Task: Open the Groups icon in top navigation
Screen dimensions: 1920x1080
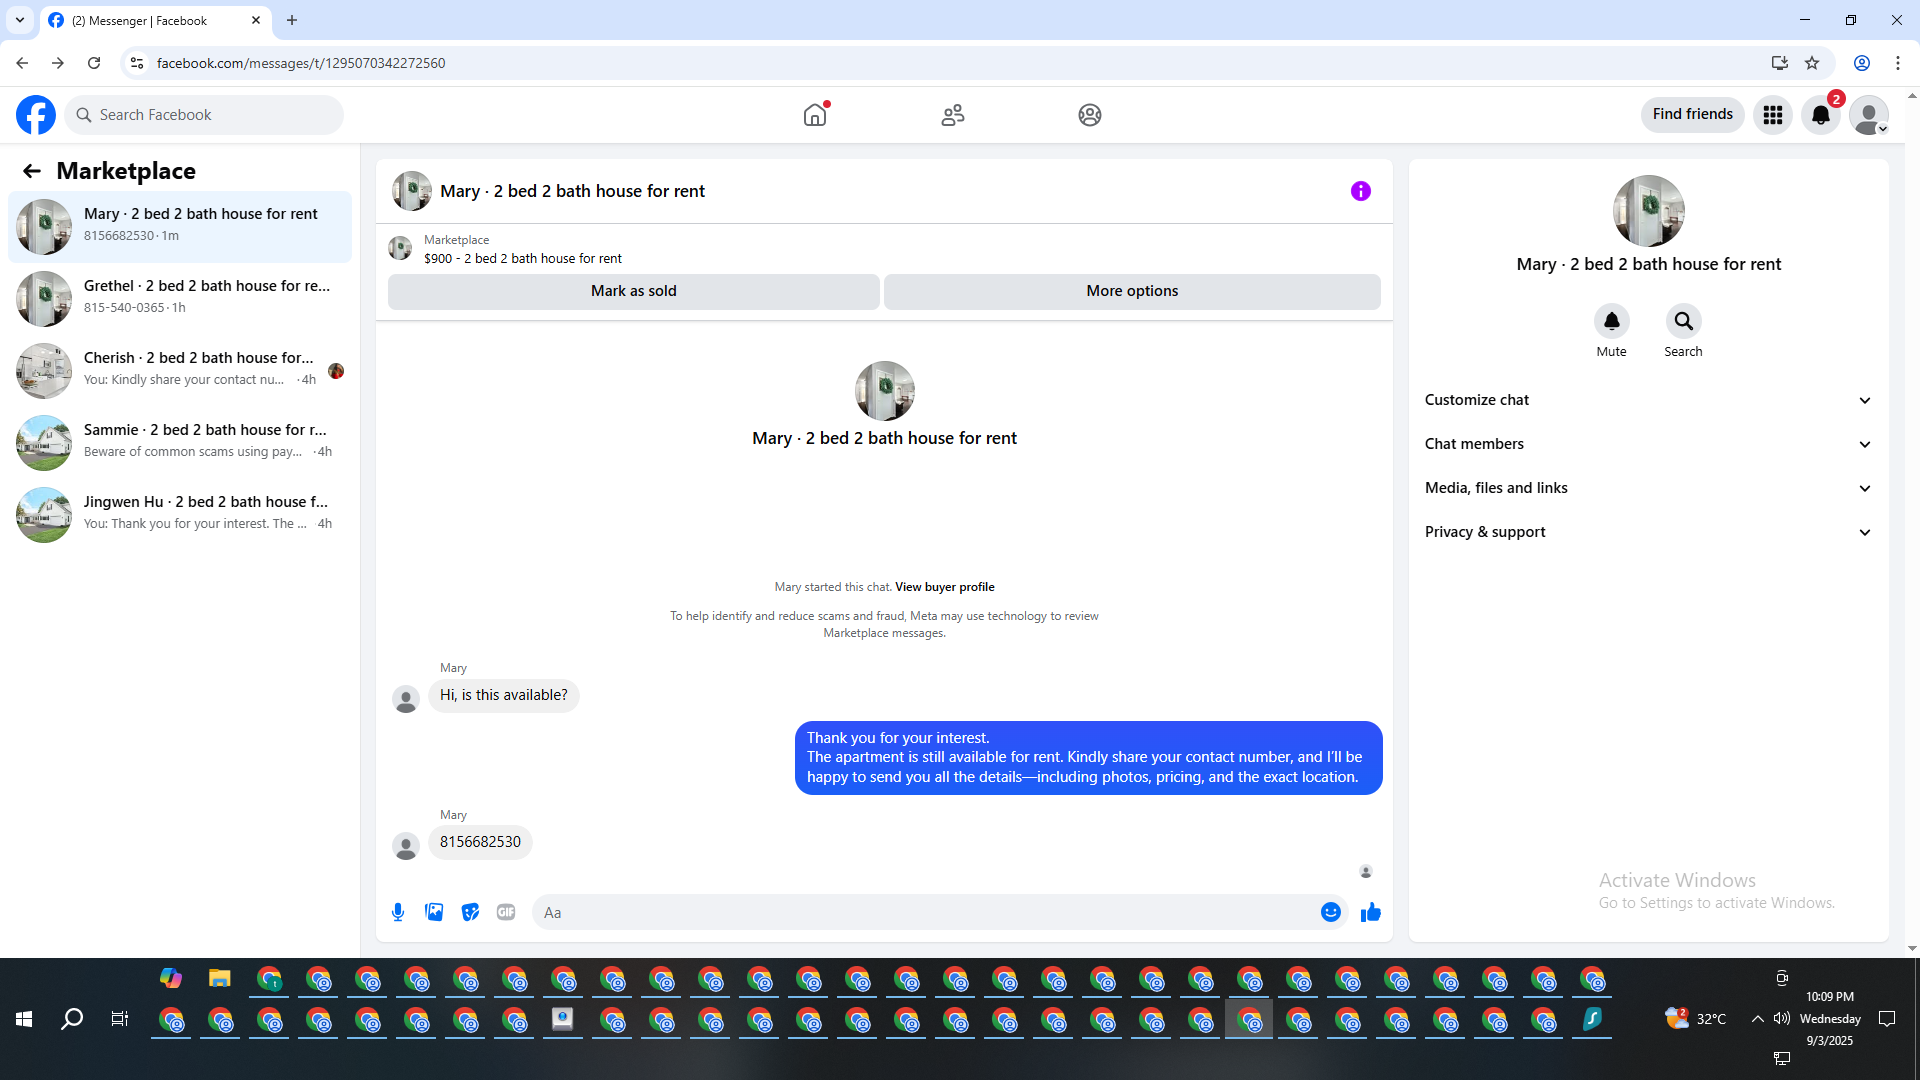Action: point(1090,115)
